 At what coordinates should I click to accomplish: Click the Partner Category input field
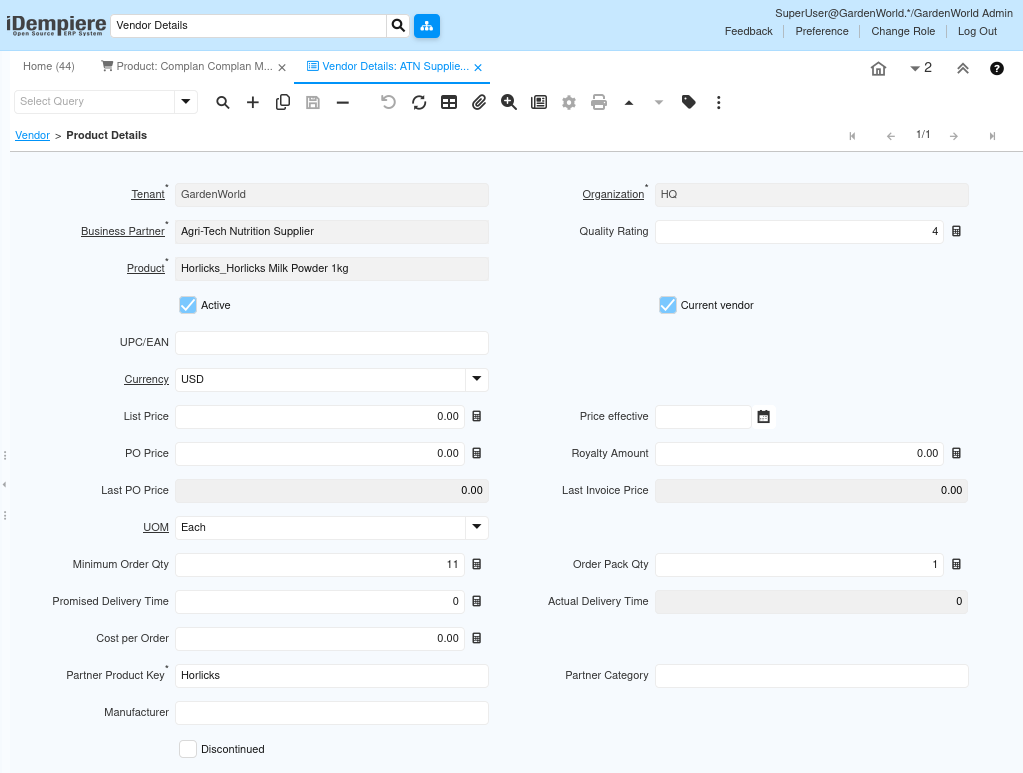tap(811, 676)
